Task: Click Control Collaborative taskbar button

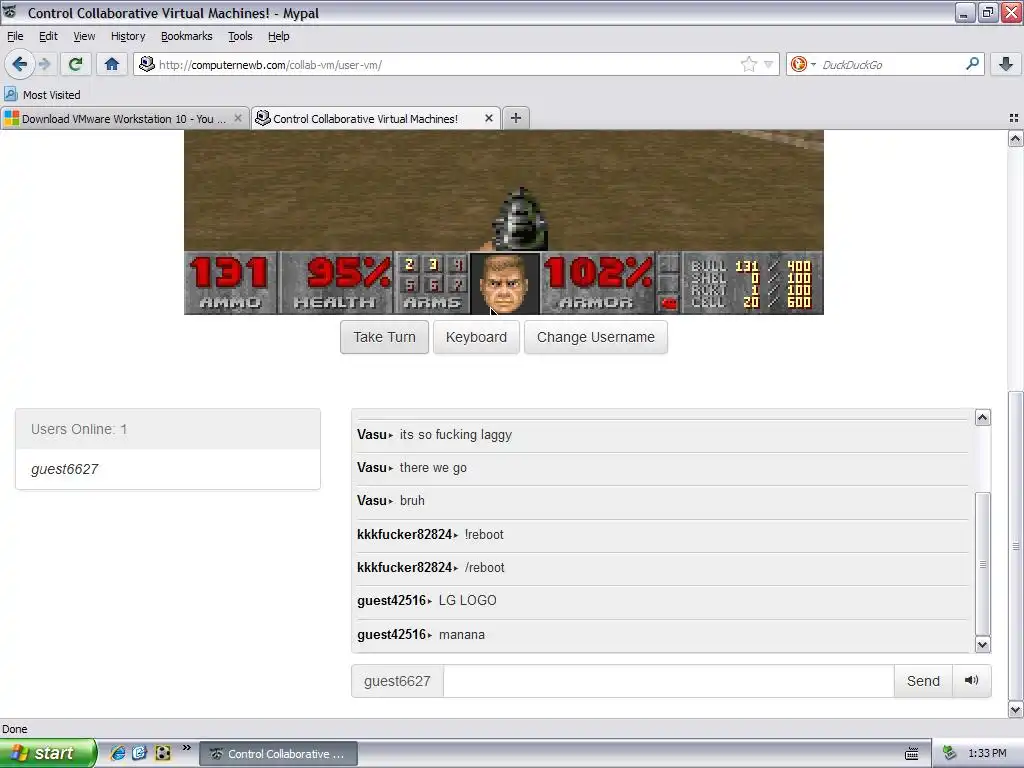Action: [278, 754]
